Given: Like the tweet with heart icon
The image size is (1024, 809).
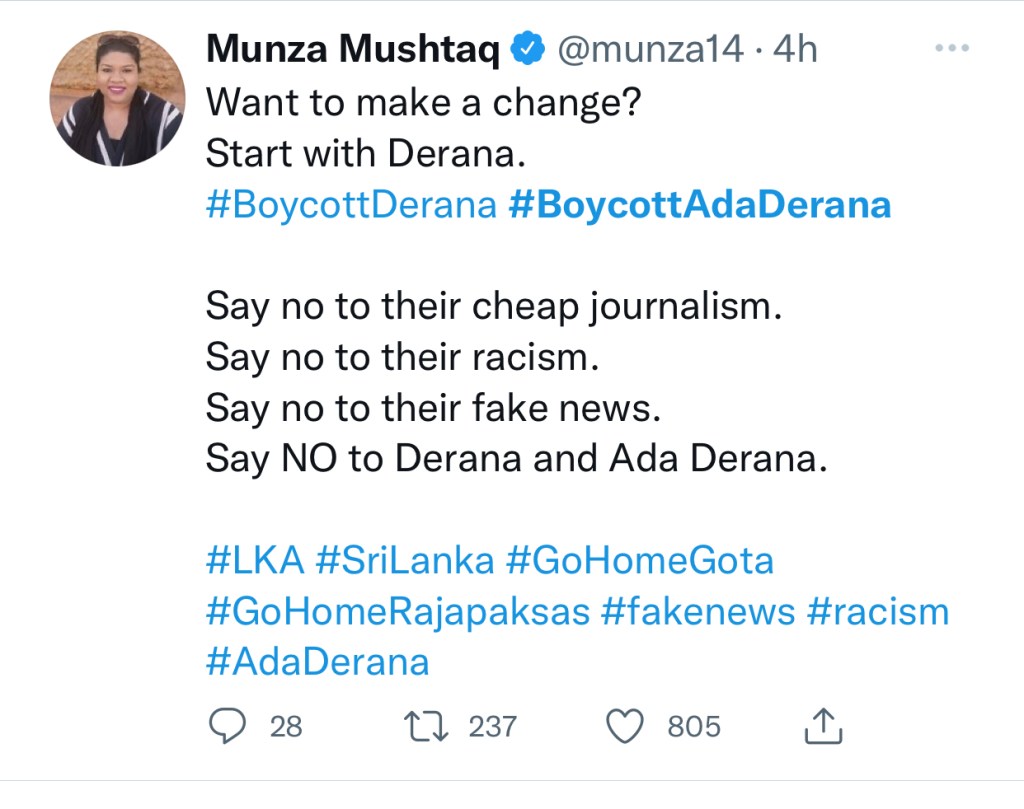Looking at the screenshot, I should click(626, 726).
